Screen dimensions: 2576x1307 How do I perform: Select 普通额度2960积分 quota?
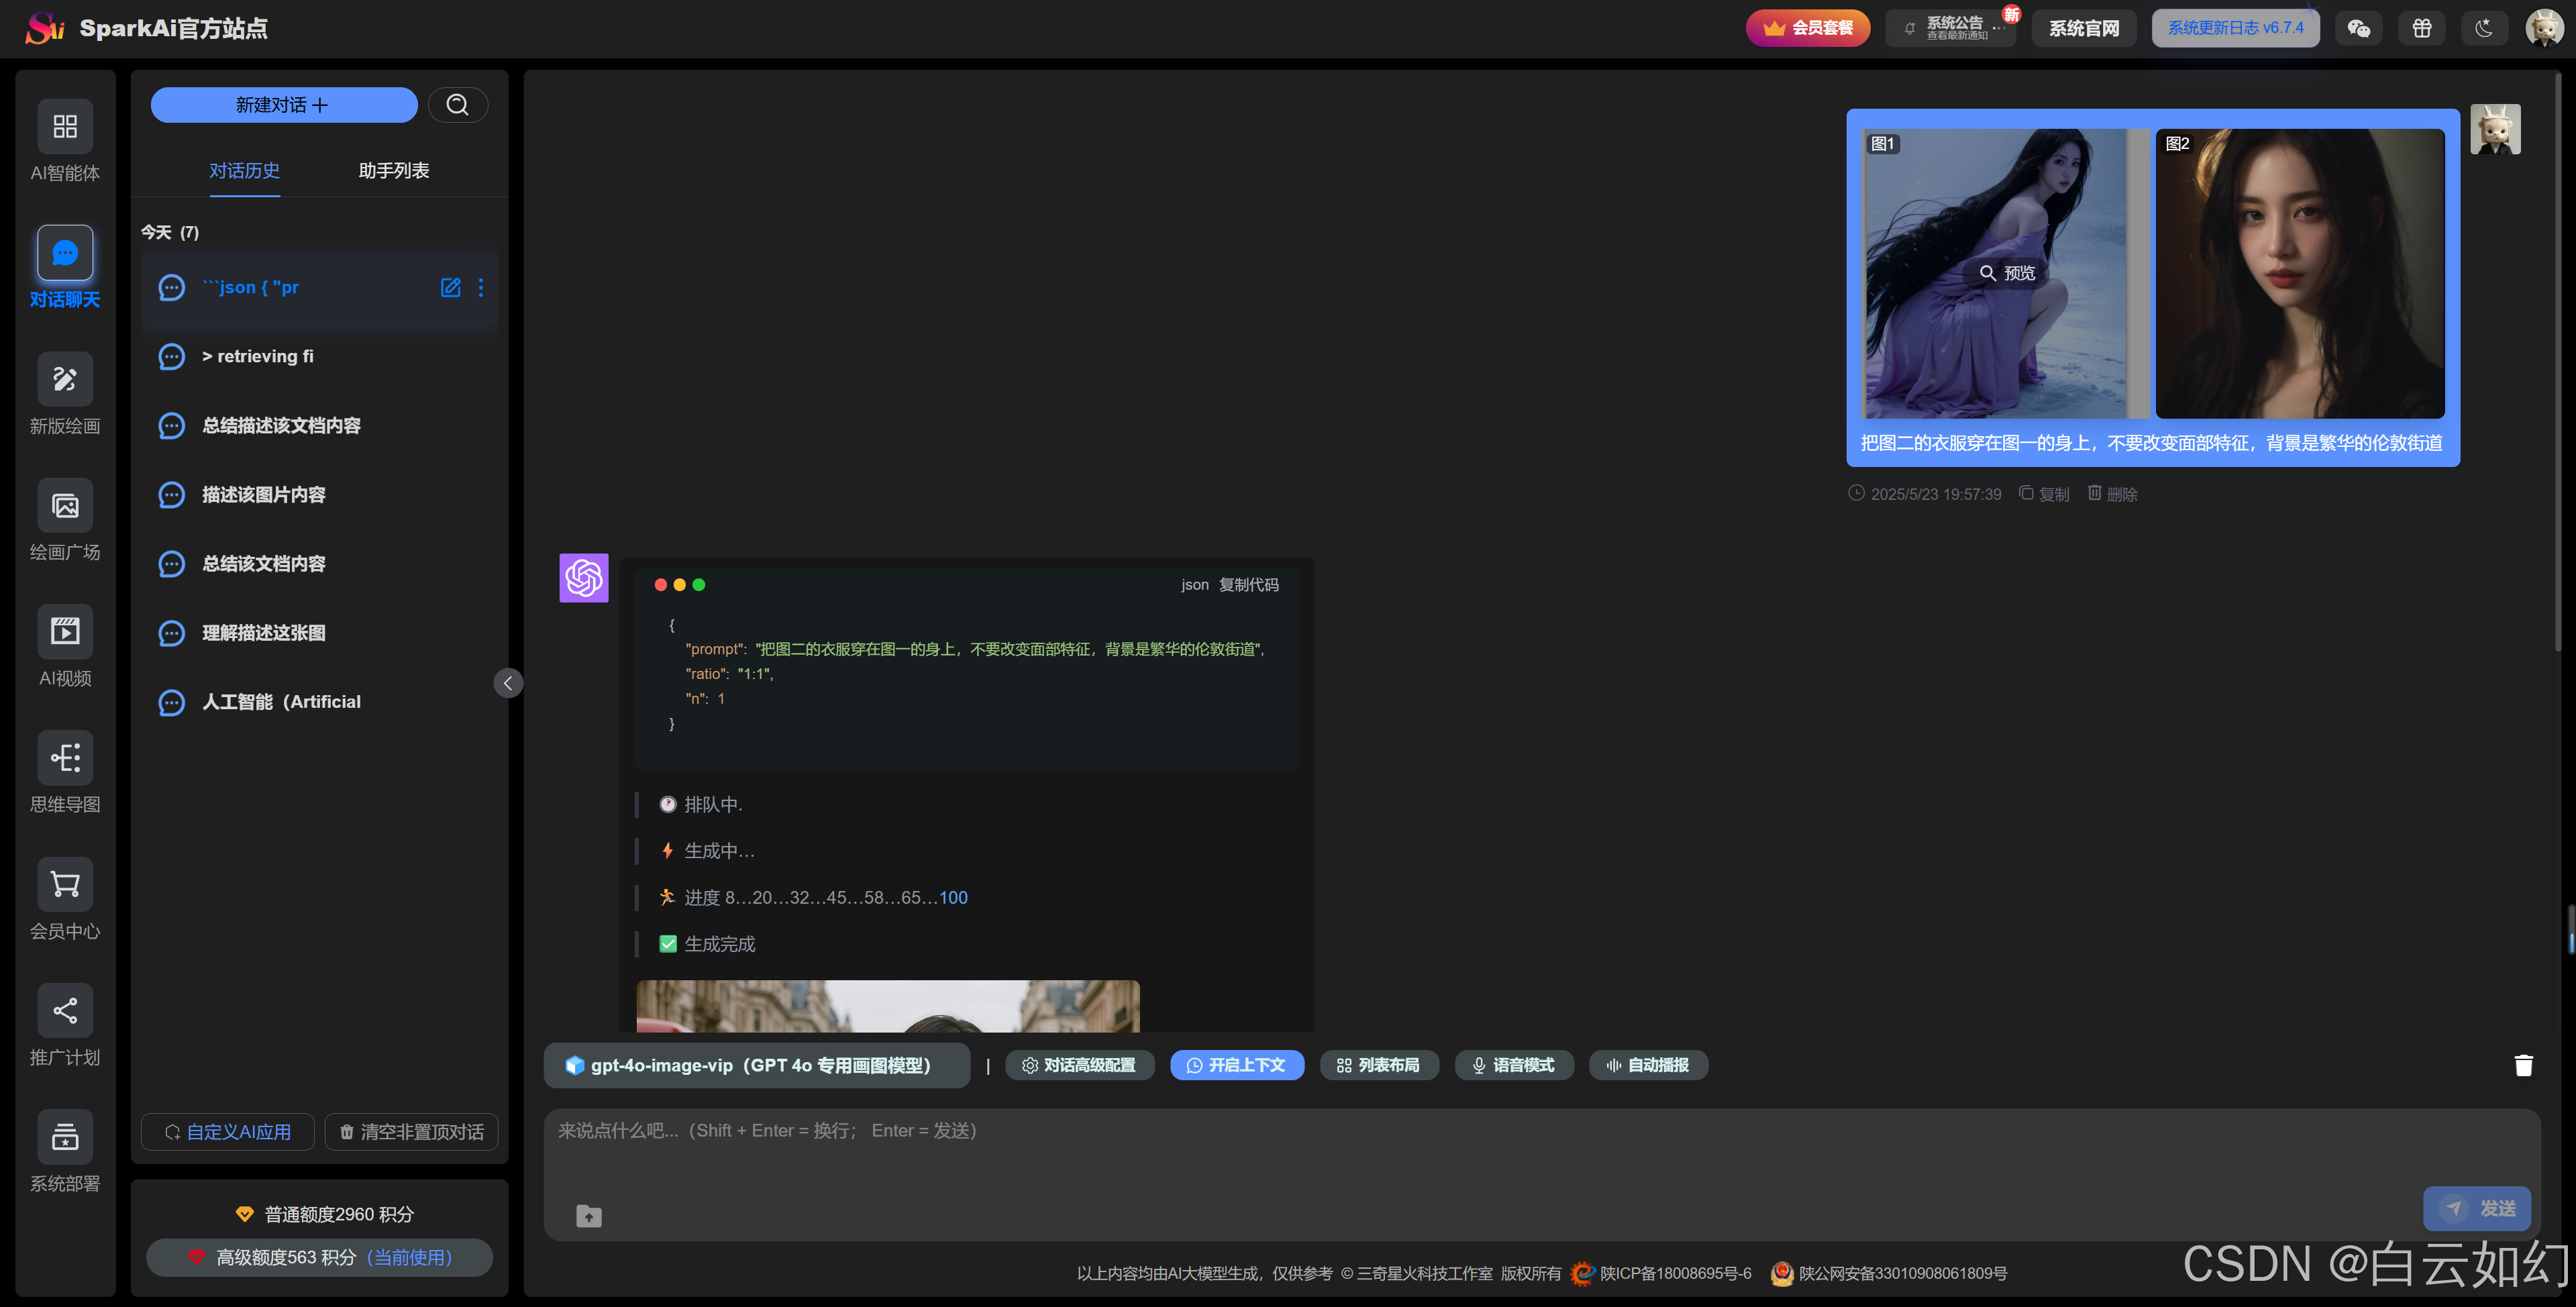click(x=325, y=1214)
